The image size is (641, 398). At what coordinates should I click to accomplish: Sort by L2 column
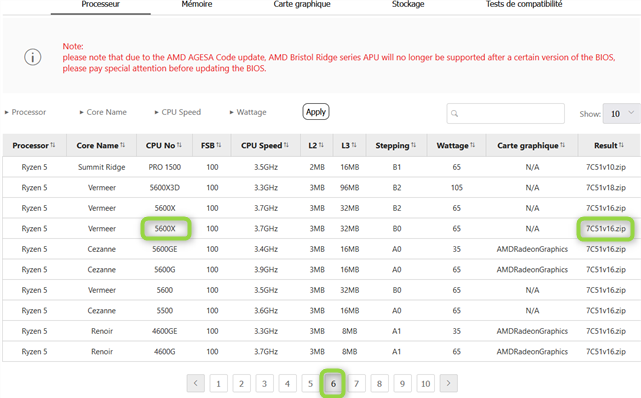pos(316,145)
